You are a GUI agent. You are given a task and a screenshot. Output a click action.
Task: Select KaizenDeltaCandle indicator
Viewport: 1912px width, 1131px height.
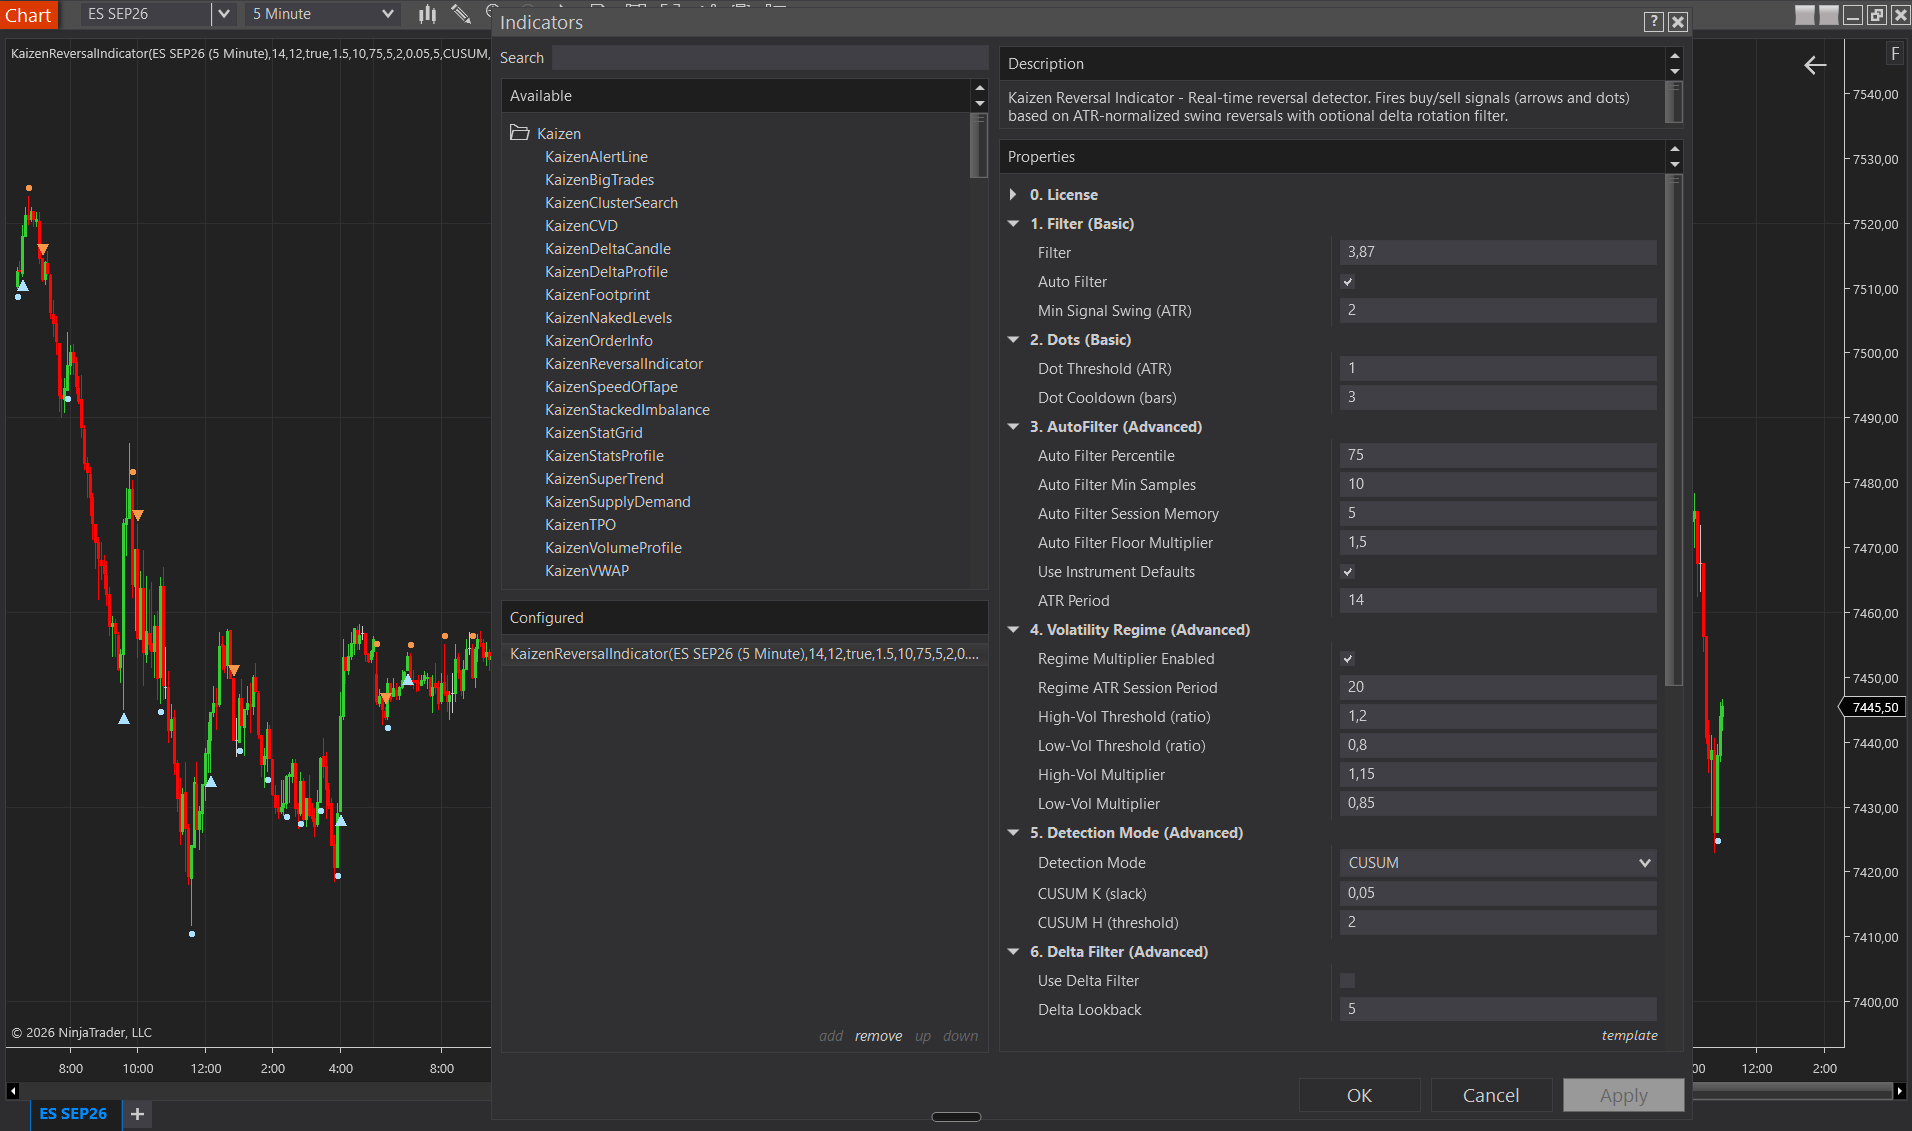(608, 249)
